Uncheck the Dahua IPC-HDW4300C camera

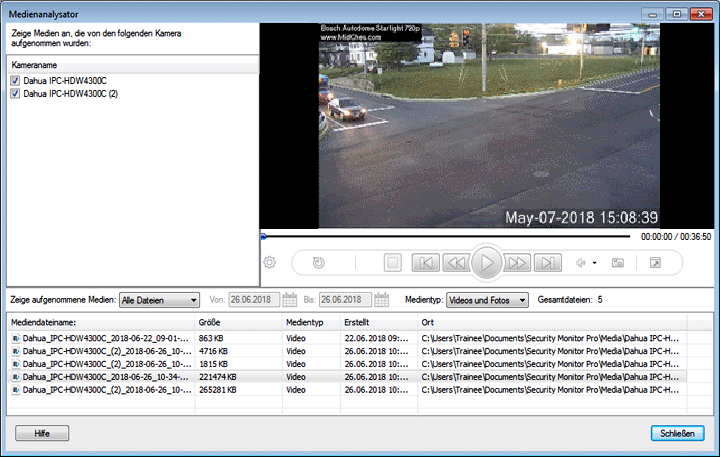pyautogui.click(x=15, y=81)
